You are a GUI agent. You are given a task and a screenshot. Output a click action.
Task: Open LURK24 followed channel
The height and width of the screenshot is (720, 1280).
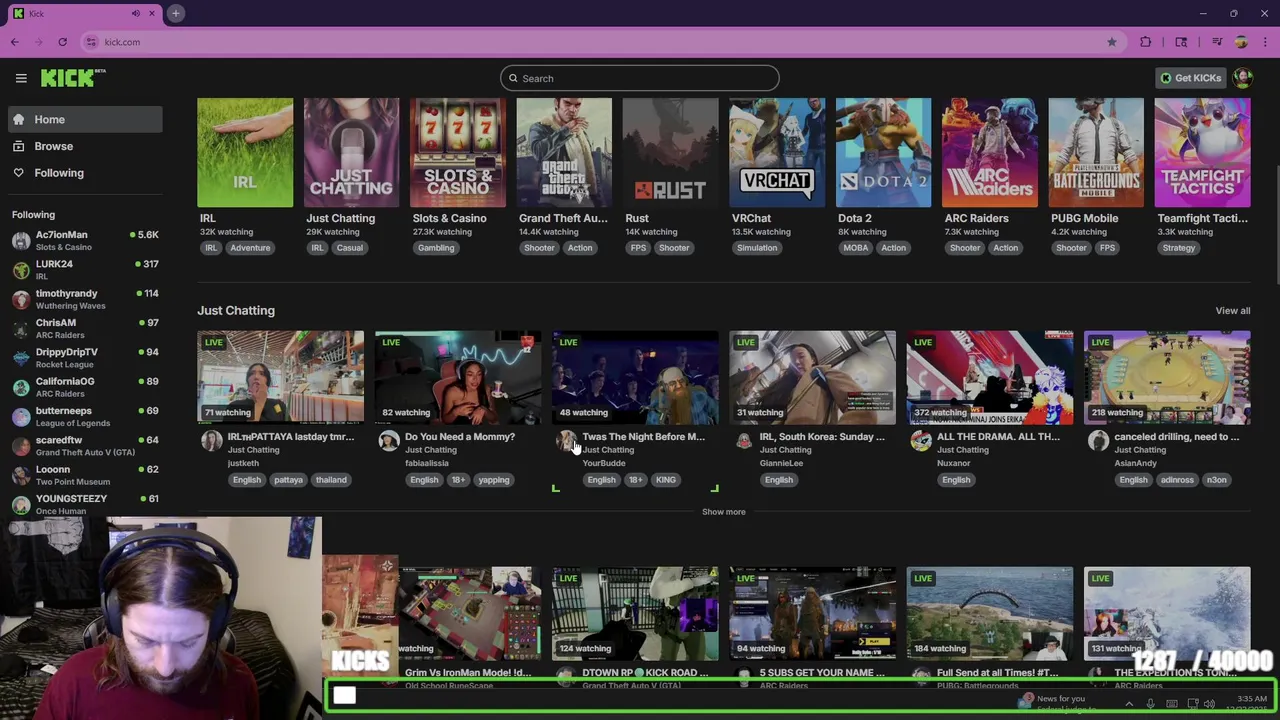click(85, 270)
